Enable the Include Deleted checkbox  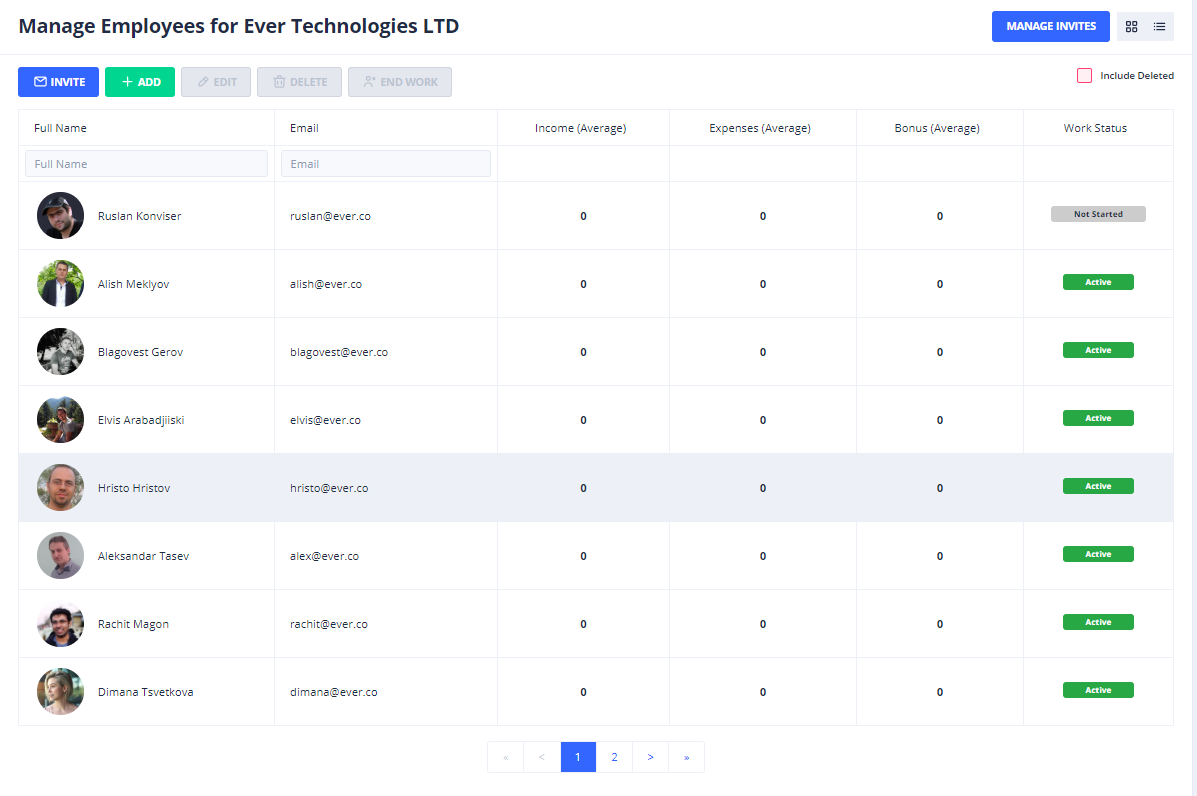[1084, 76]
